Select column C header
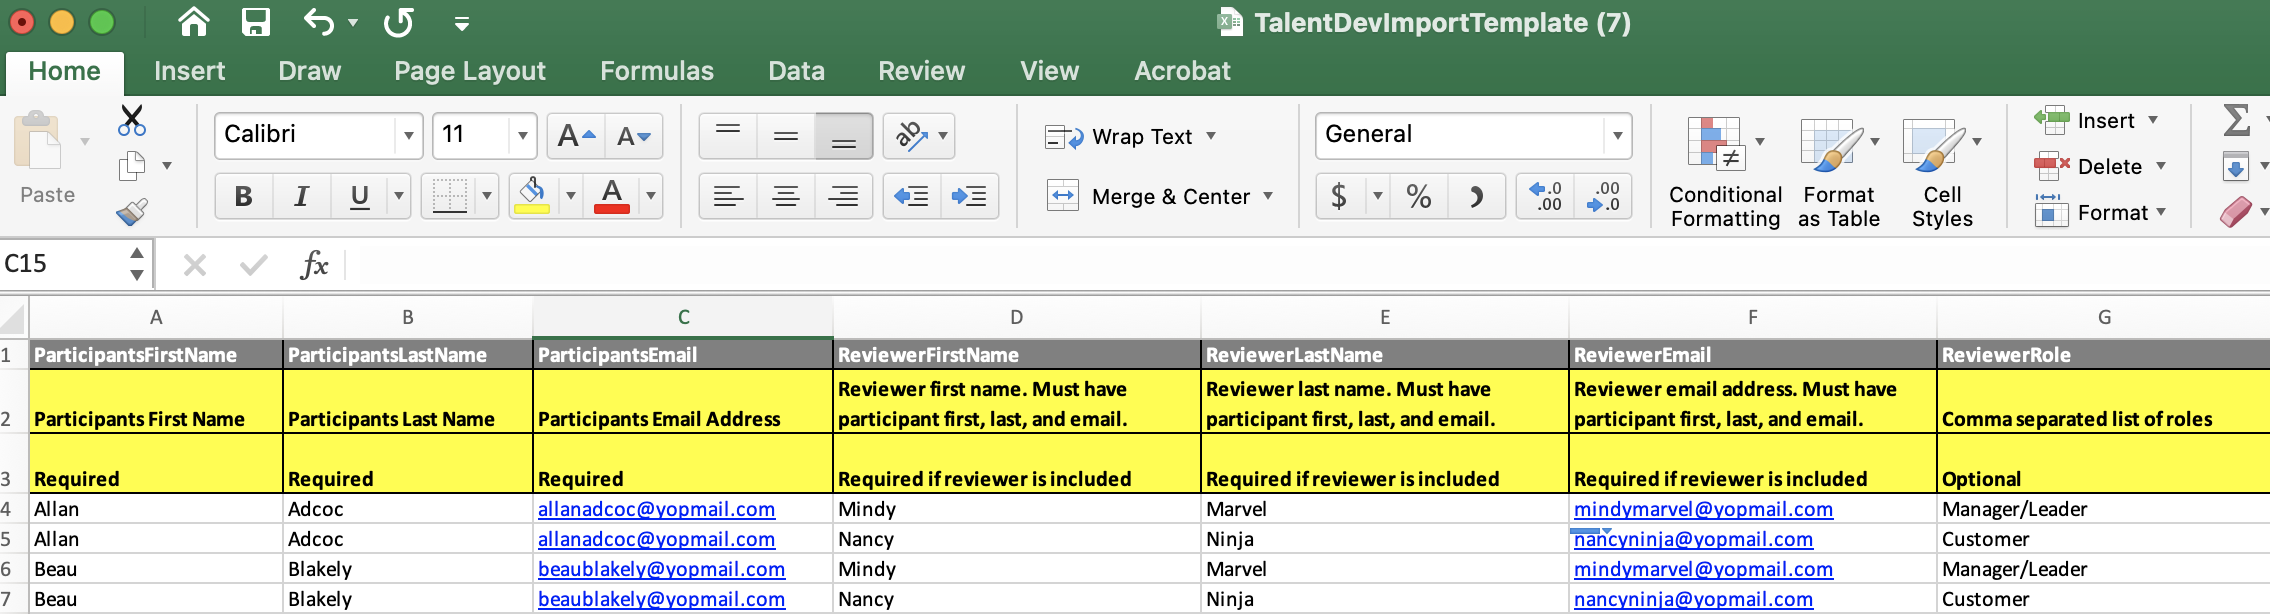 tap(683, 317)
